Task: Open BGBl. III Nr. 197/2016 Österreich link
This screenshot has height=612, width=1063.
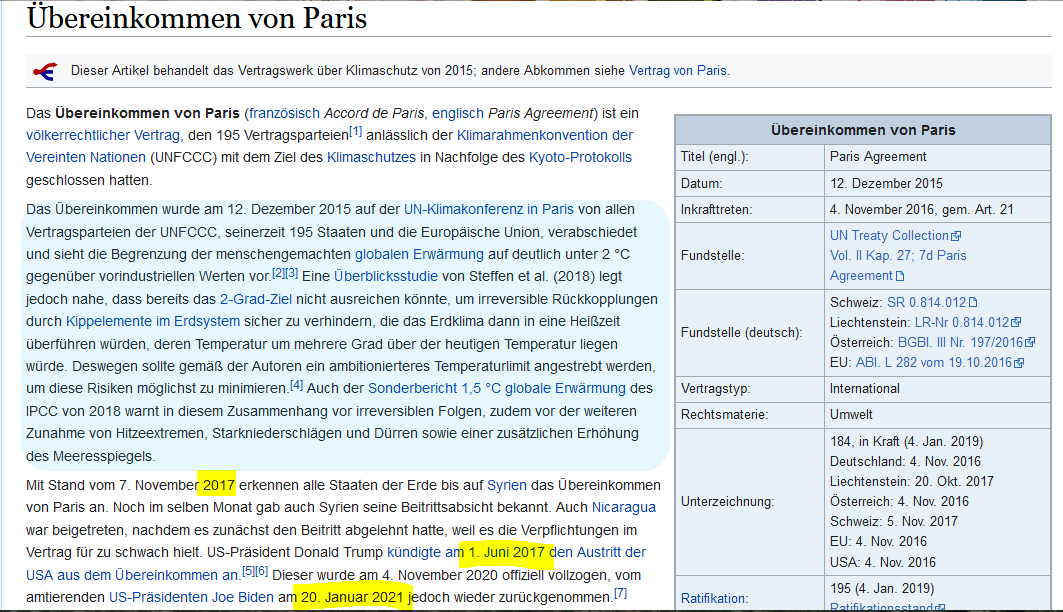Action: 960,342
